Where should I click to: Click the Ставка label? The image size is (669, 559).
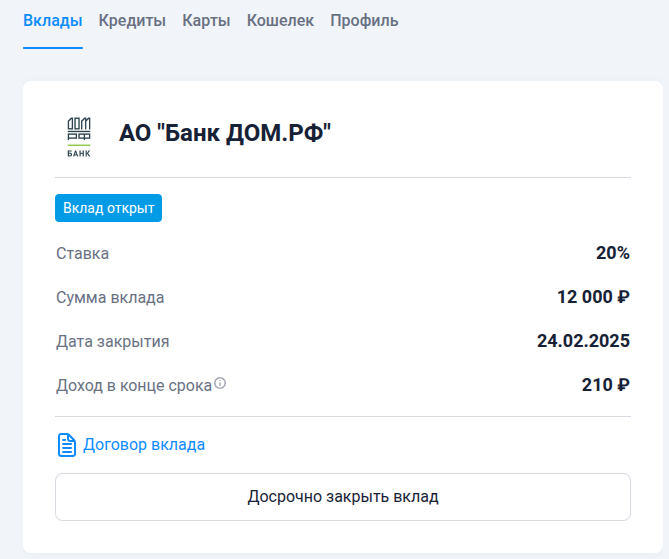pyautogui.click(x=82, y=253)
